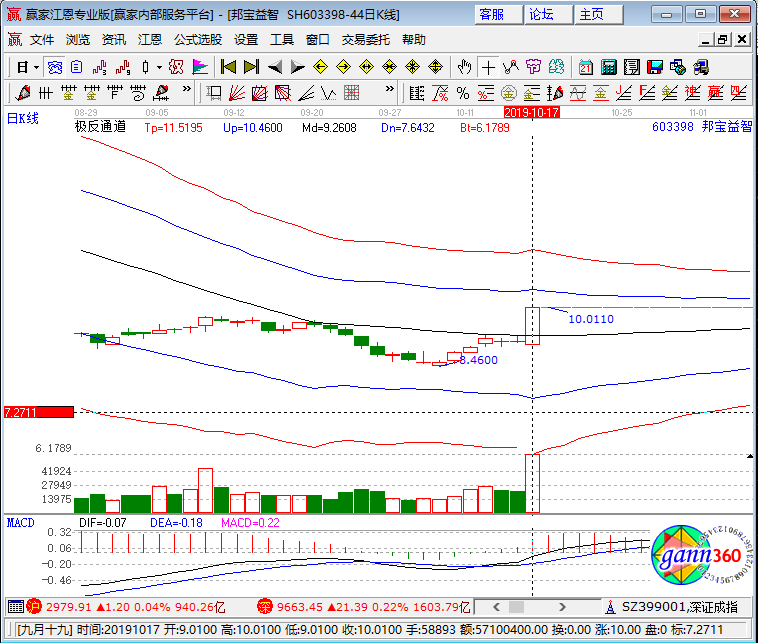Click the network globe computers icon
Screen dimensions: 758x643
678,67
